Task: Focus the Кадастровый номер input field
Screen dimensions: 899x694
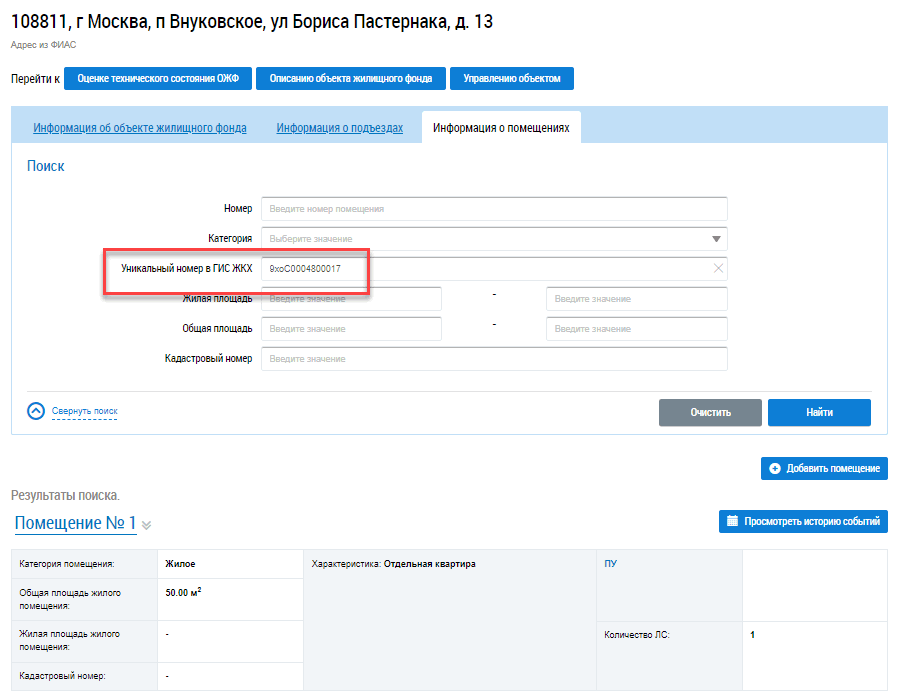Action: pyautogui.click(x=494, y=358)
